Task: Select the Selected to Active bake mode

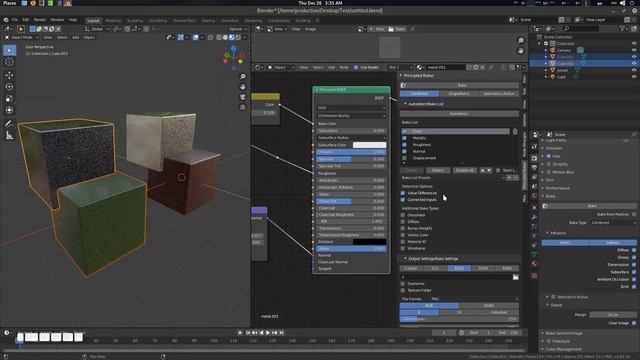Action: click(499, 93)
